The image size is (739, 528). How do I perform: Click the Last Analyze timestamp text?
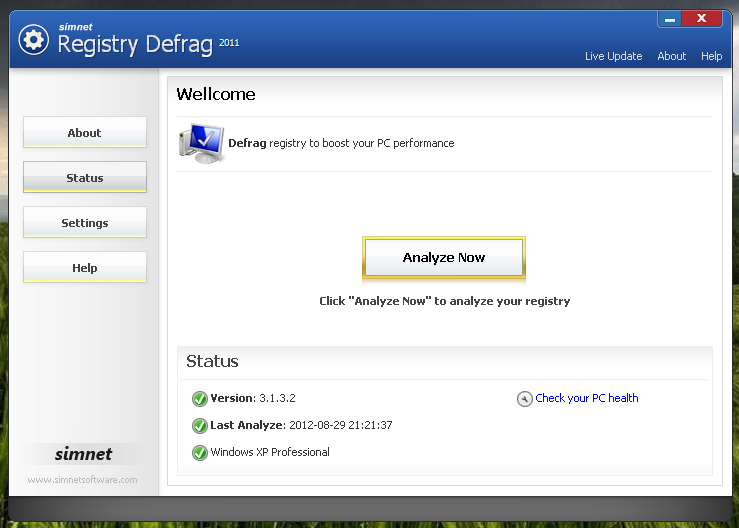click(340, 425)
